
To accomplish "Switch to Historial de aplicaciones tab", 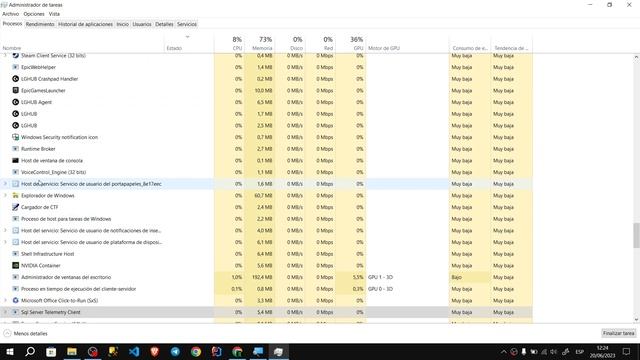I will (85, 24).
